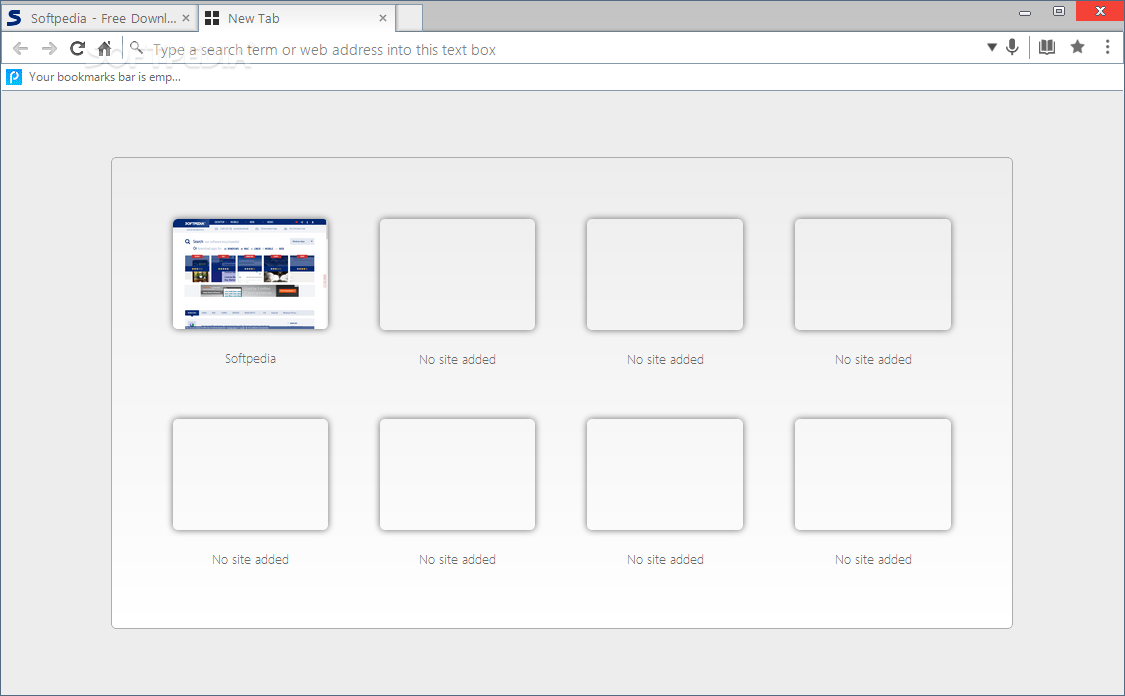Viewport: 1125px width, 696px height.
Task: Expand the address bar dropdown arrow
Action: coord(992,47)
